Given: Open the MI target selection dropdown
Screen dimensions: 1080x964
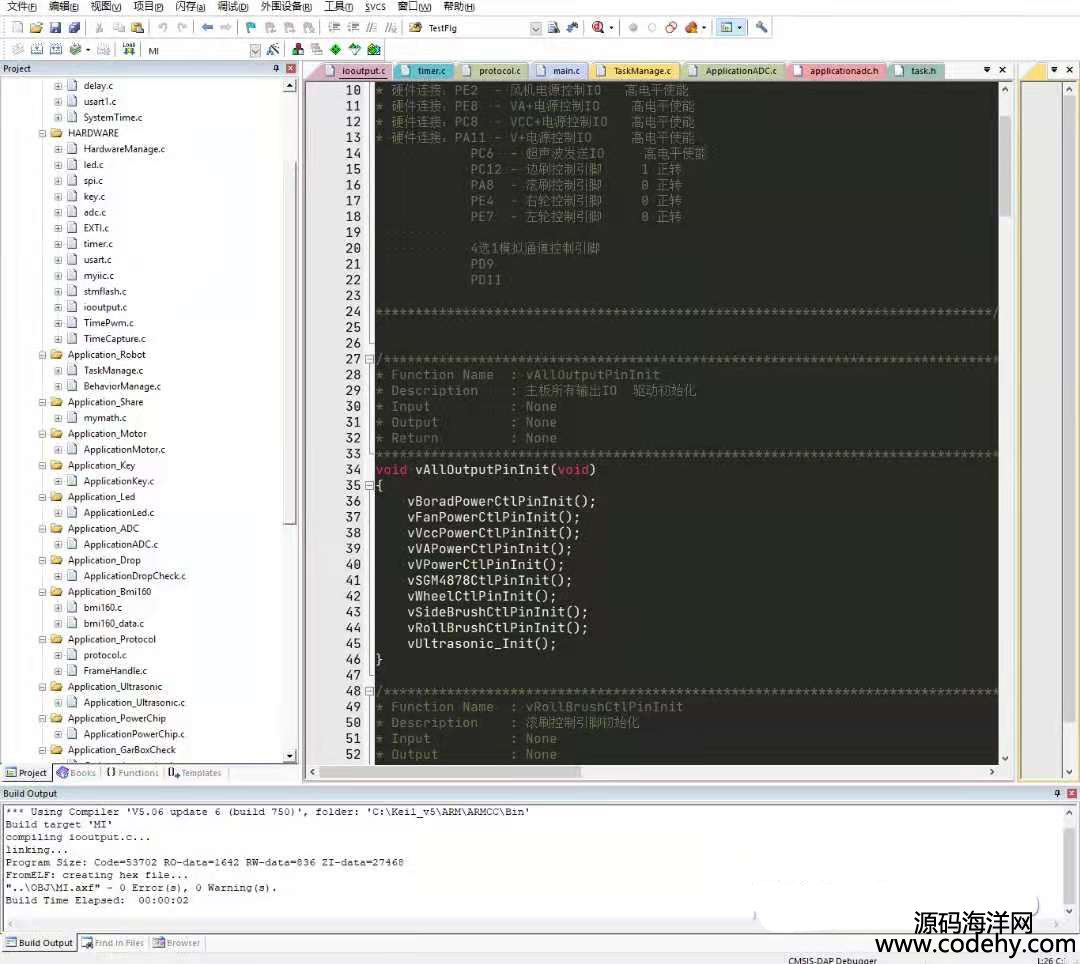Looking at the screenshot, I should click(x=255, y=50).
